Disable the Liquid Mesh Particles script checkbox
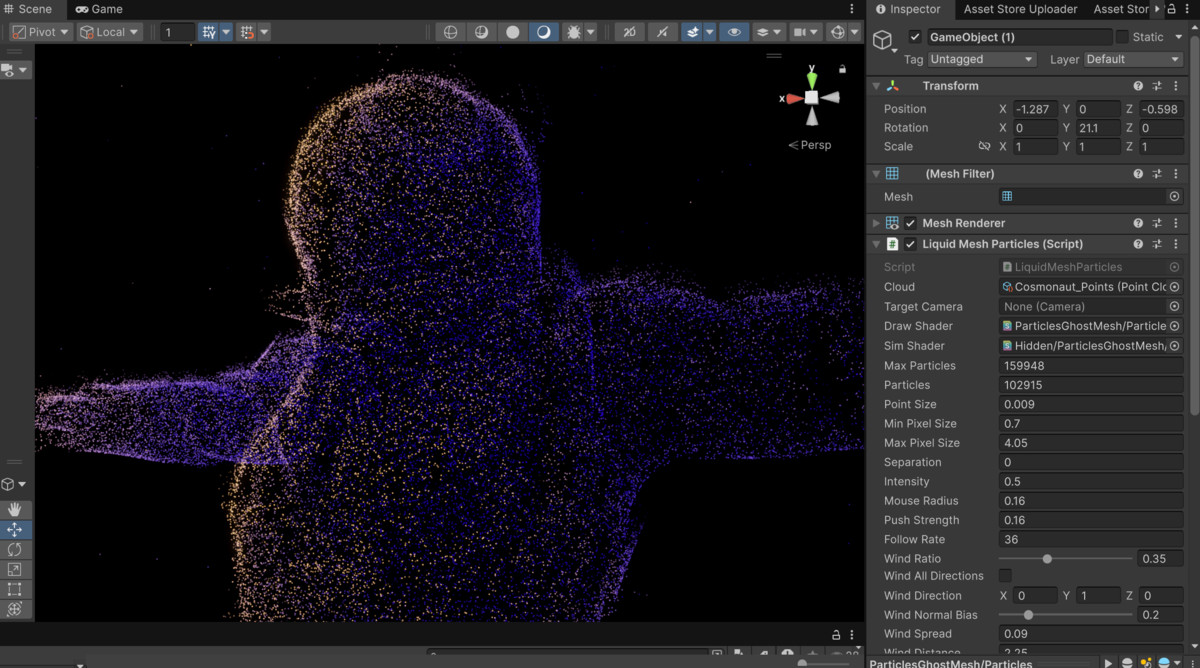1200x668 pixels. coord(910,244)
